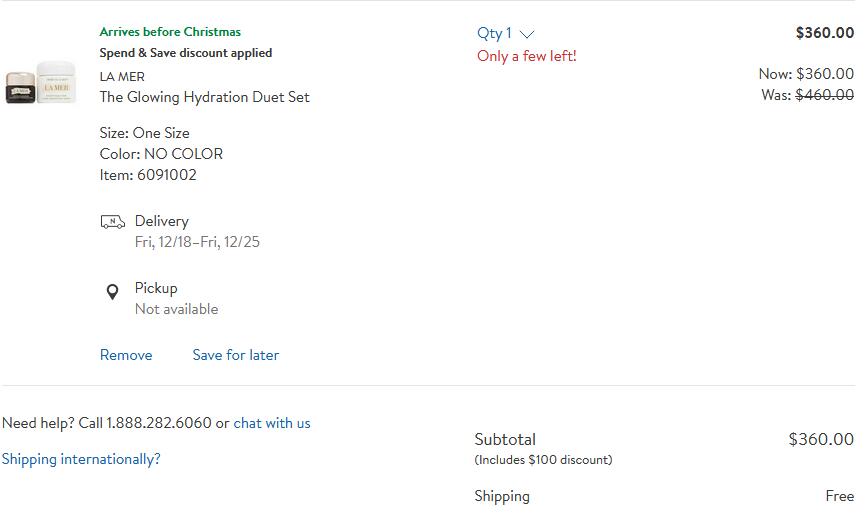Open the chat with us link

point(272,423)
